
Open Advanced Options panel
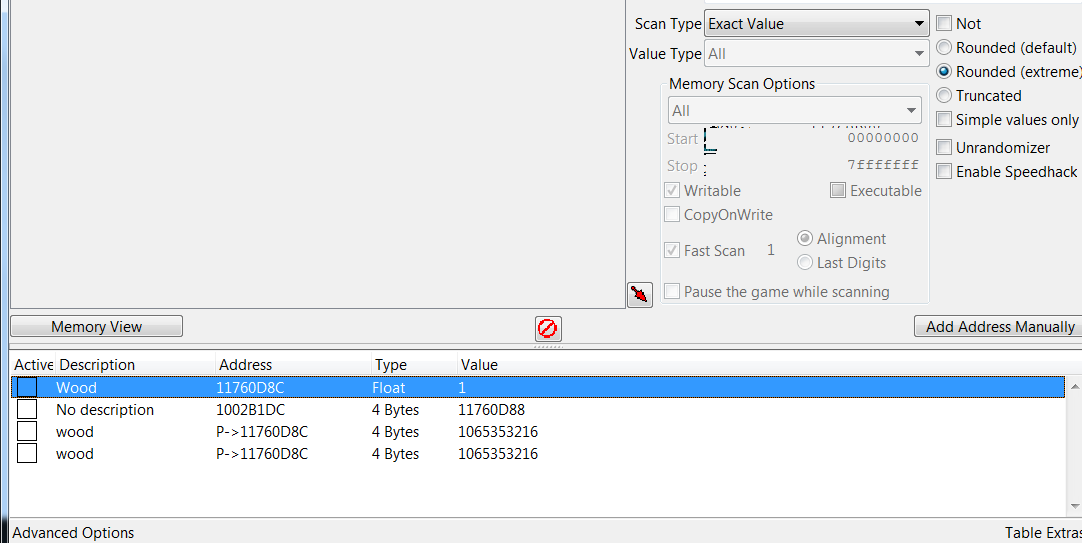click(x=73, y=533)
